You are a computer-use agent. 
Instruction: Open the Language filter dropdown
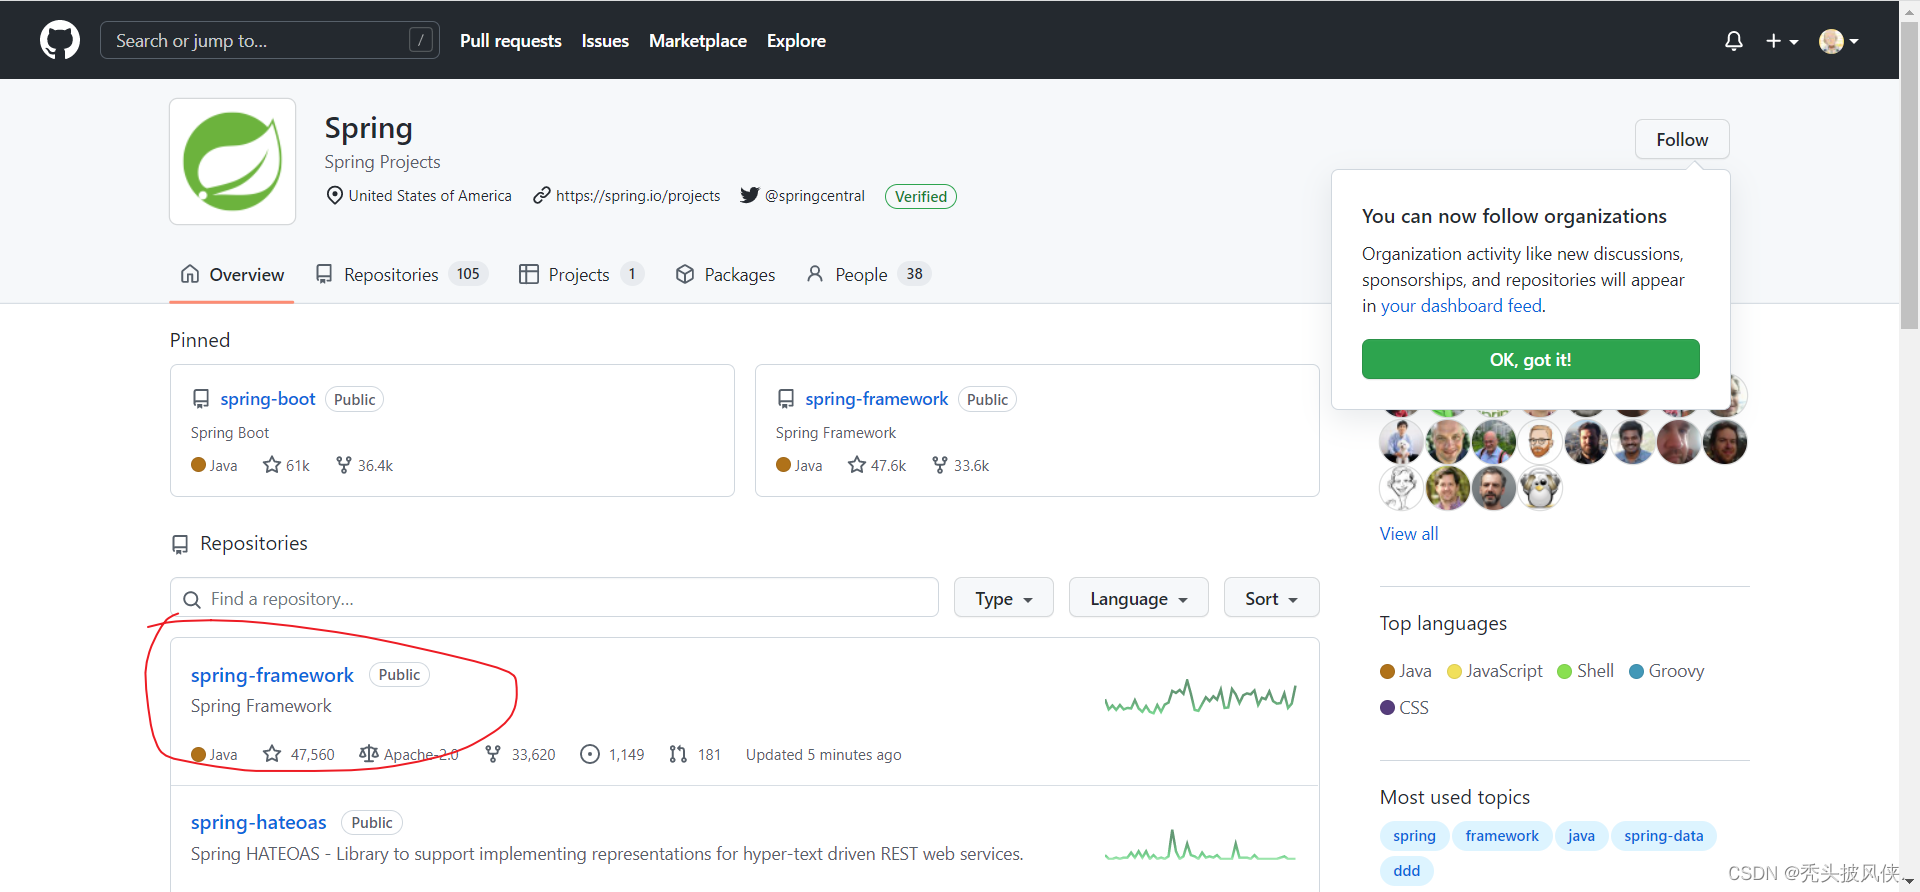pyautogui.click(x=1138, y=598)
